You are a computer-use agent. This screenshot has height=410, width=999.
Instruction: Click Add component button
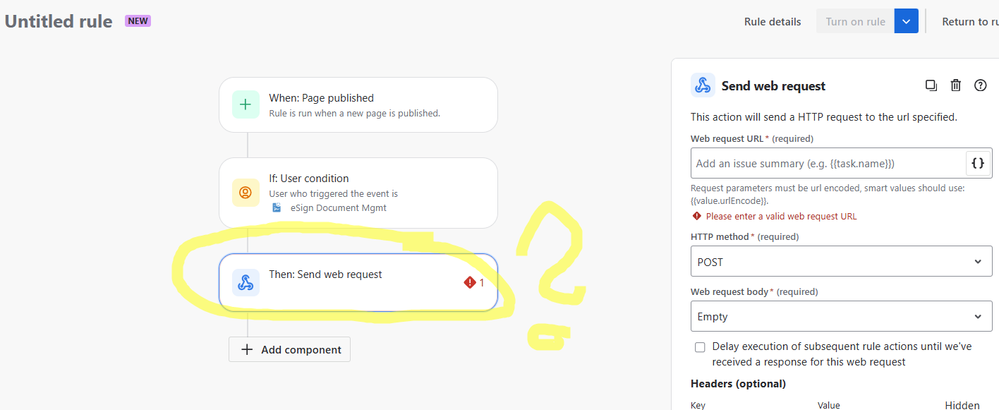click(290, 350)
